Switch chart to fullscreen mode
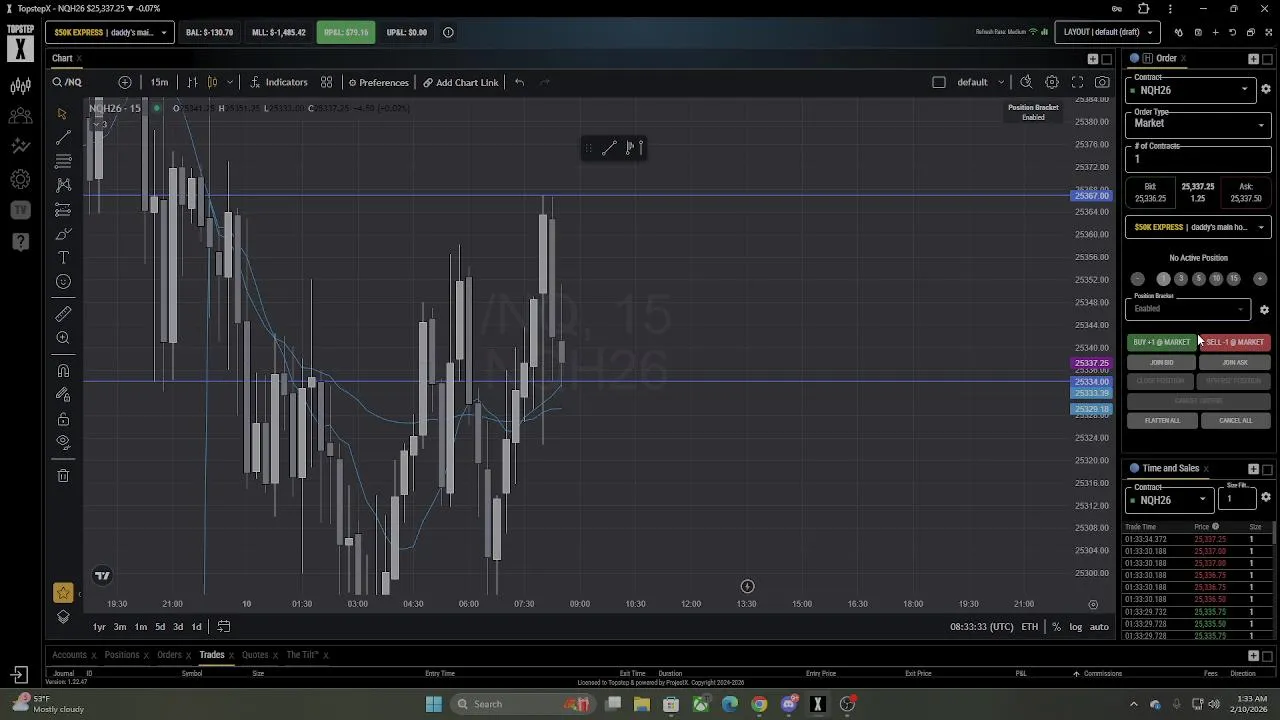Viewport: 1280px width, 720px height. point(1077,82)
